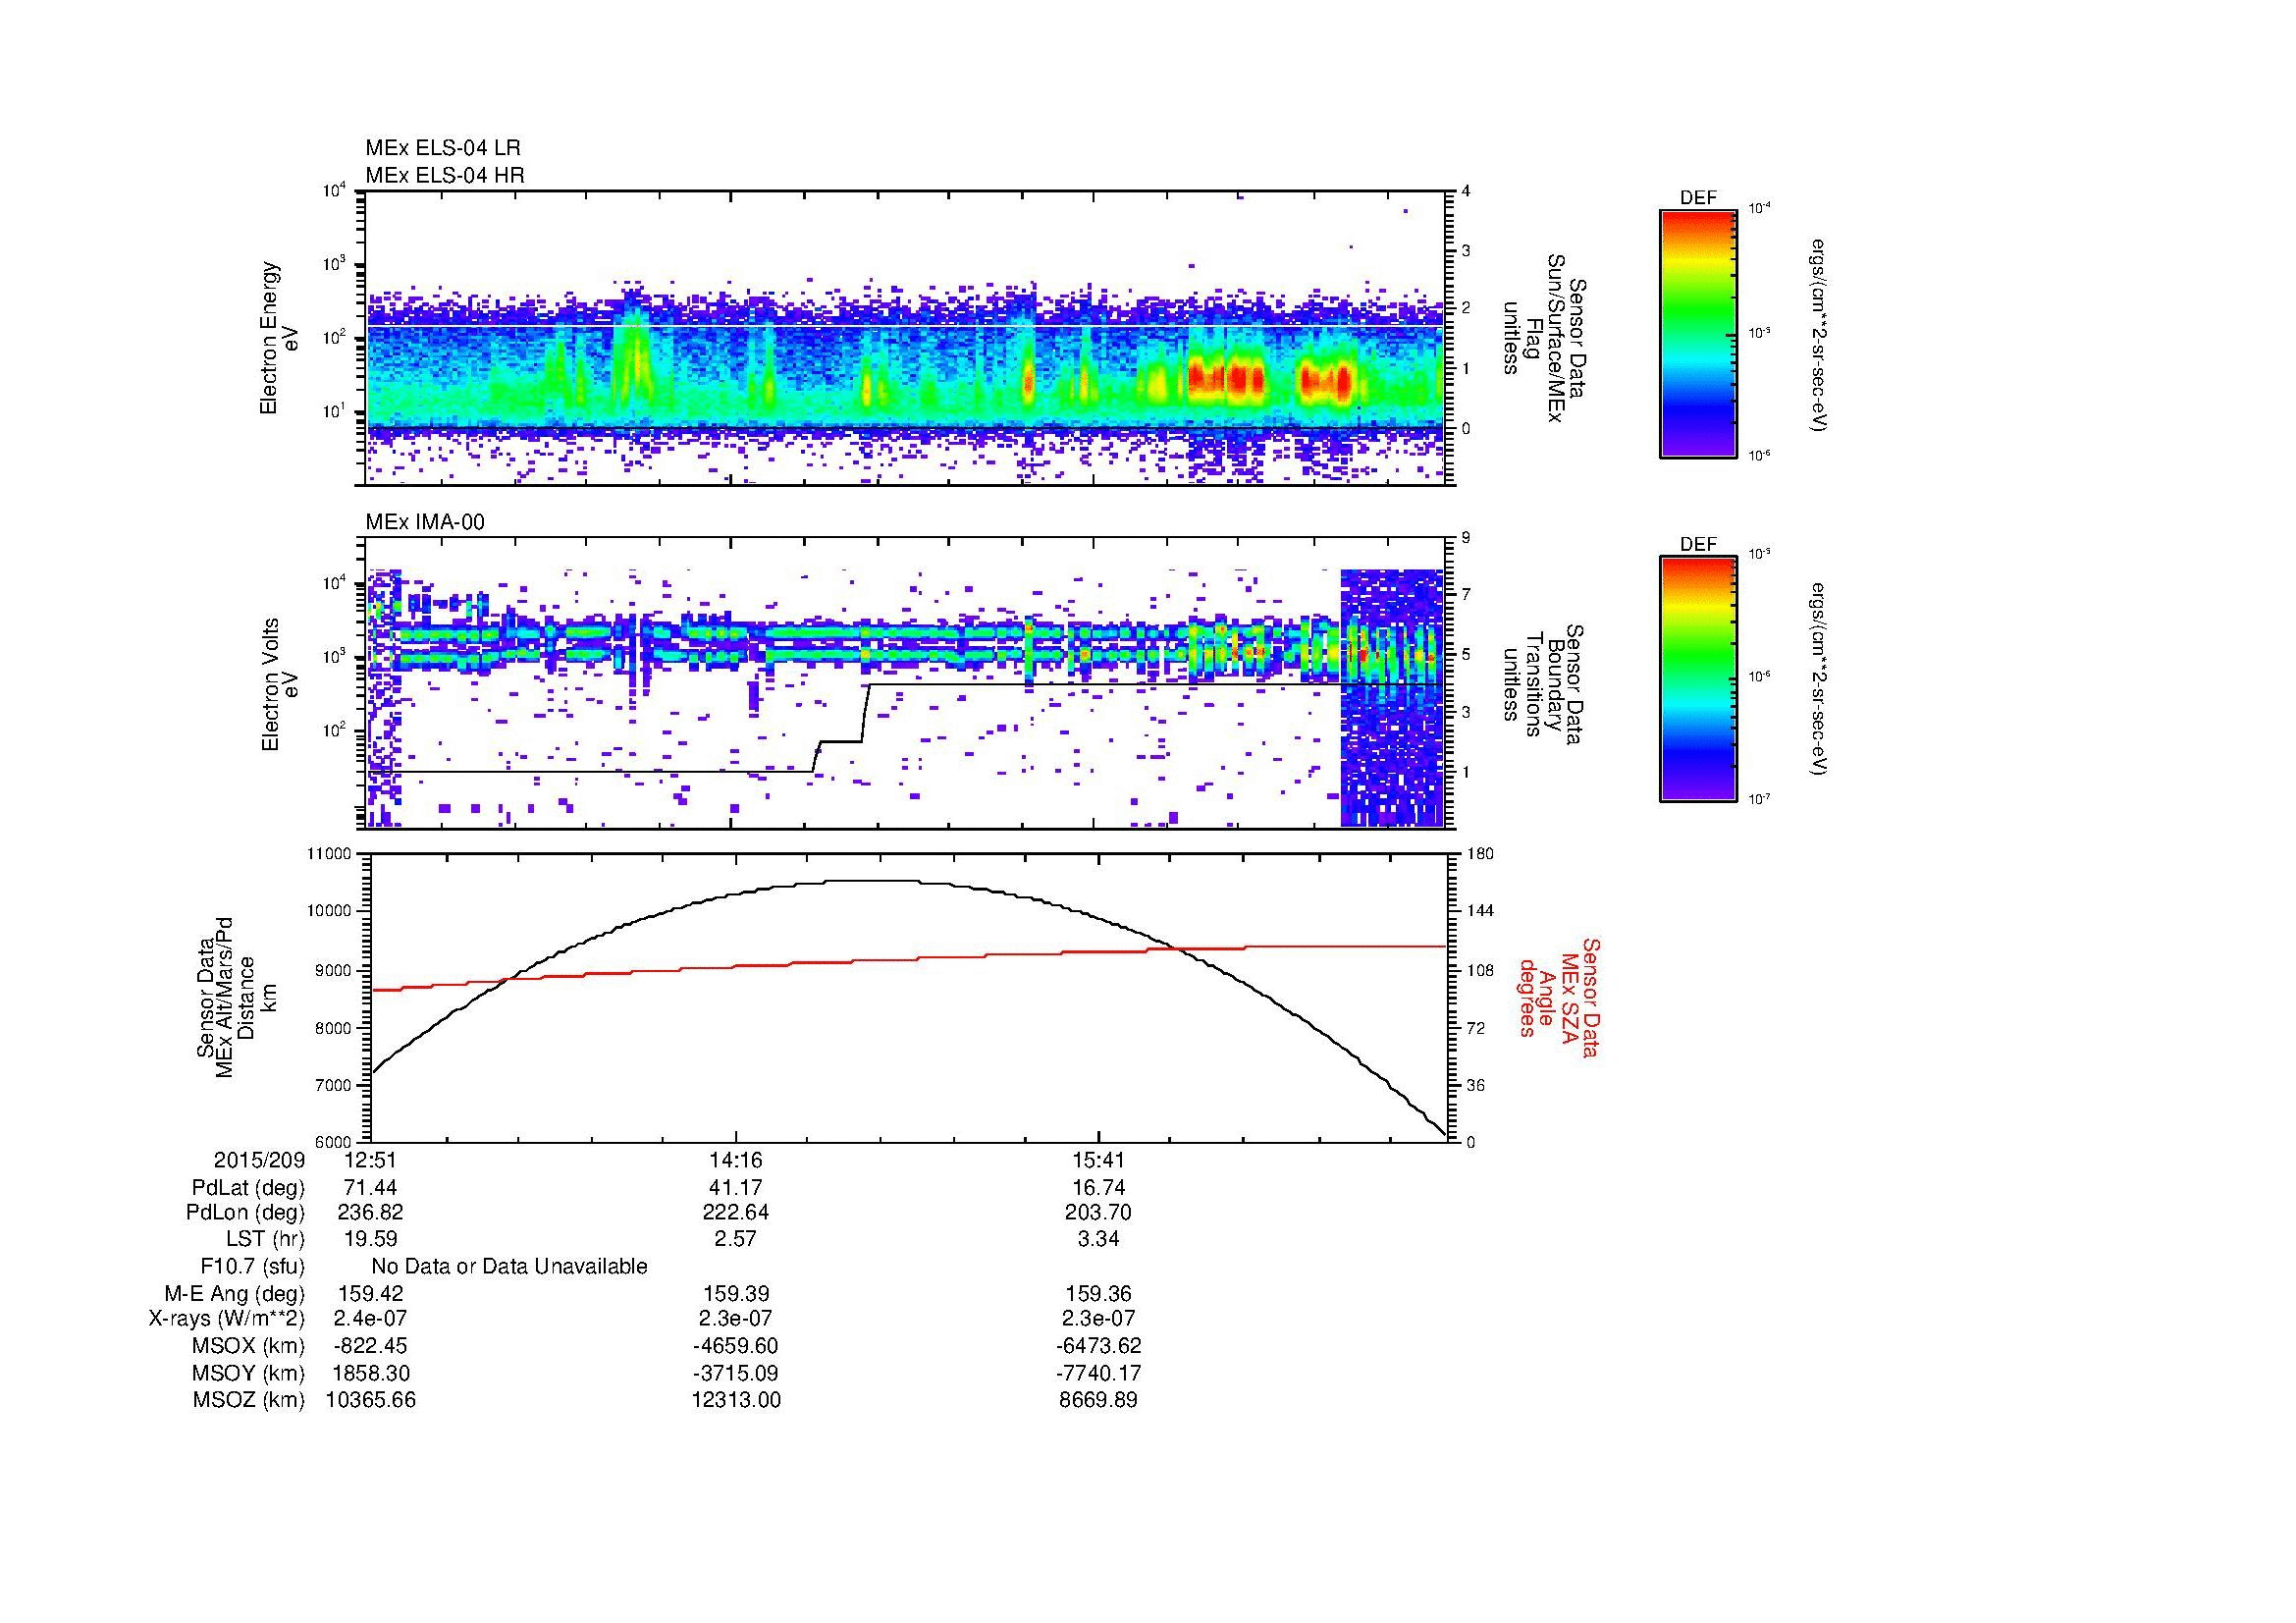
Task: Click M-E Ang value '159.39'
Action: [735, 1293]
